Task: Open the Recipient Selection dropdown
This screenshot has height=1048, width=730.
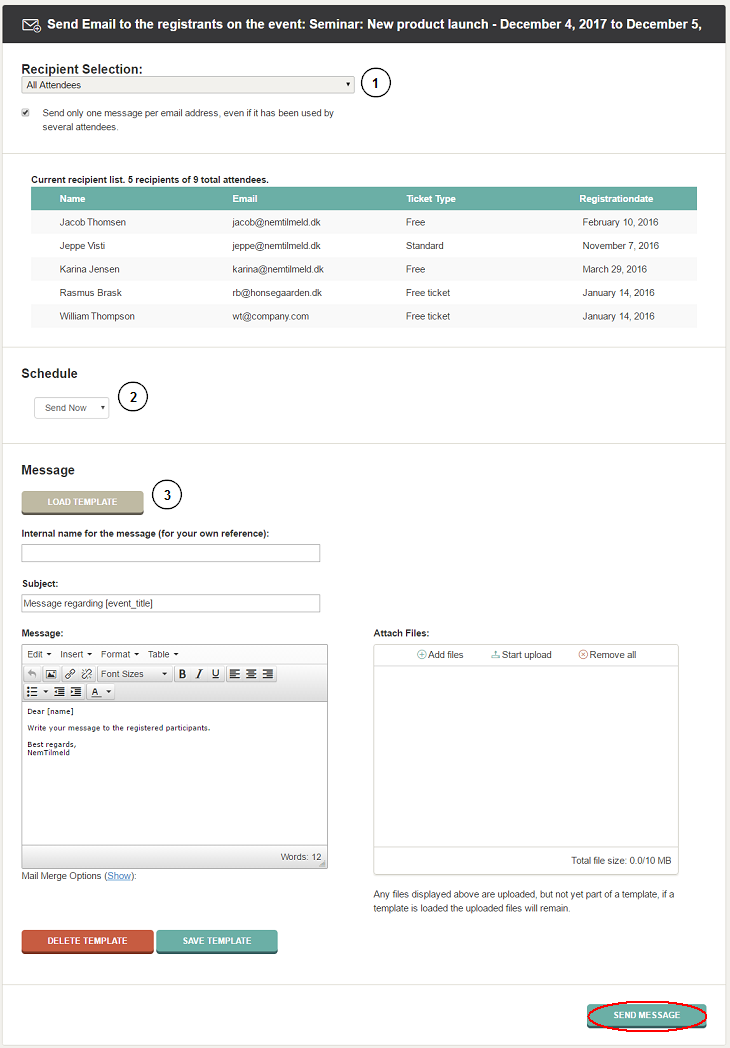Action: pos(188,85)
